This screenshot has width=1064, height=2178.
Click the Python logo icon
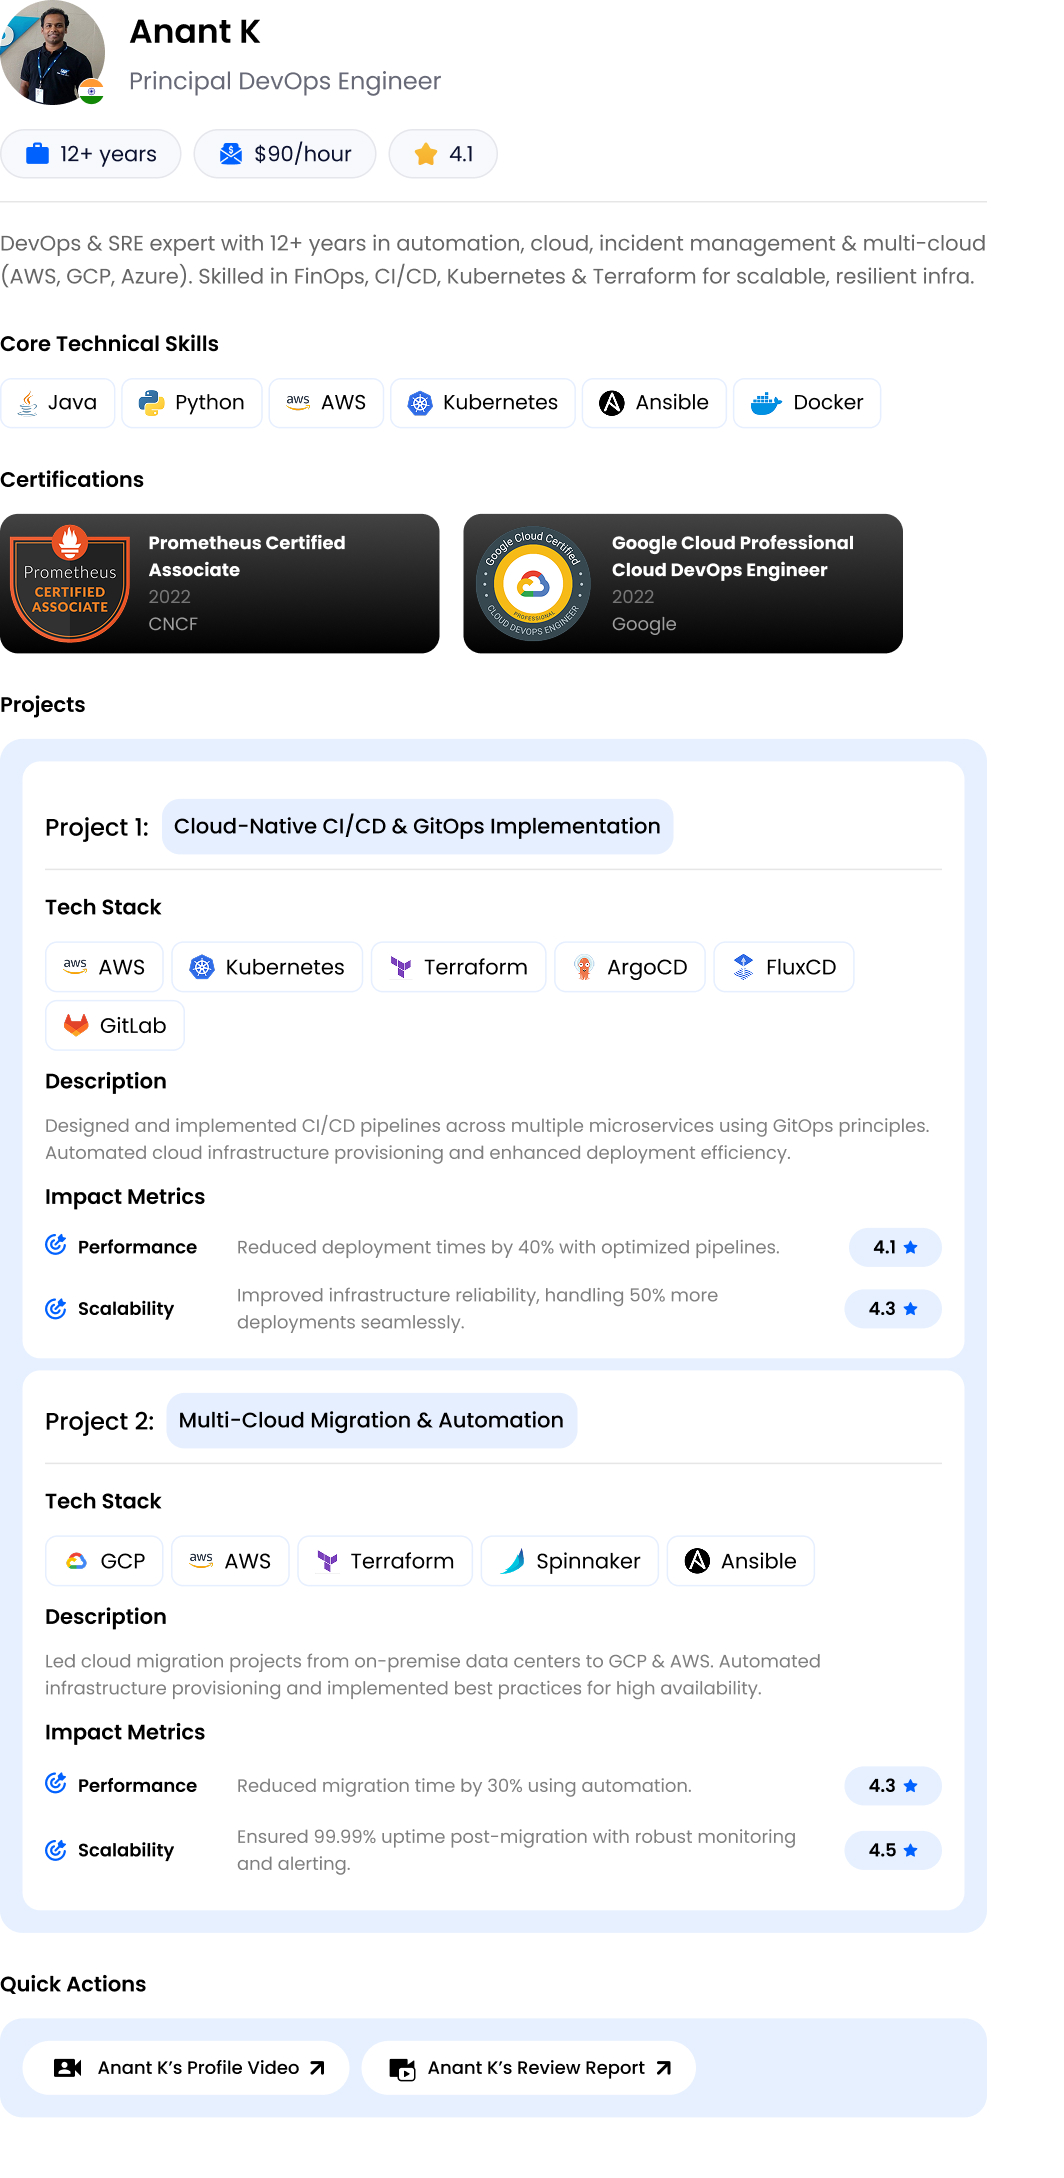(x=151, y=403)
